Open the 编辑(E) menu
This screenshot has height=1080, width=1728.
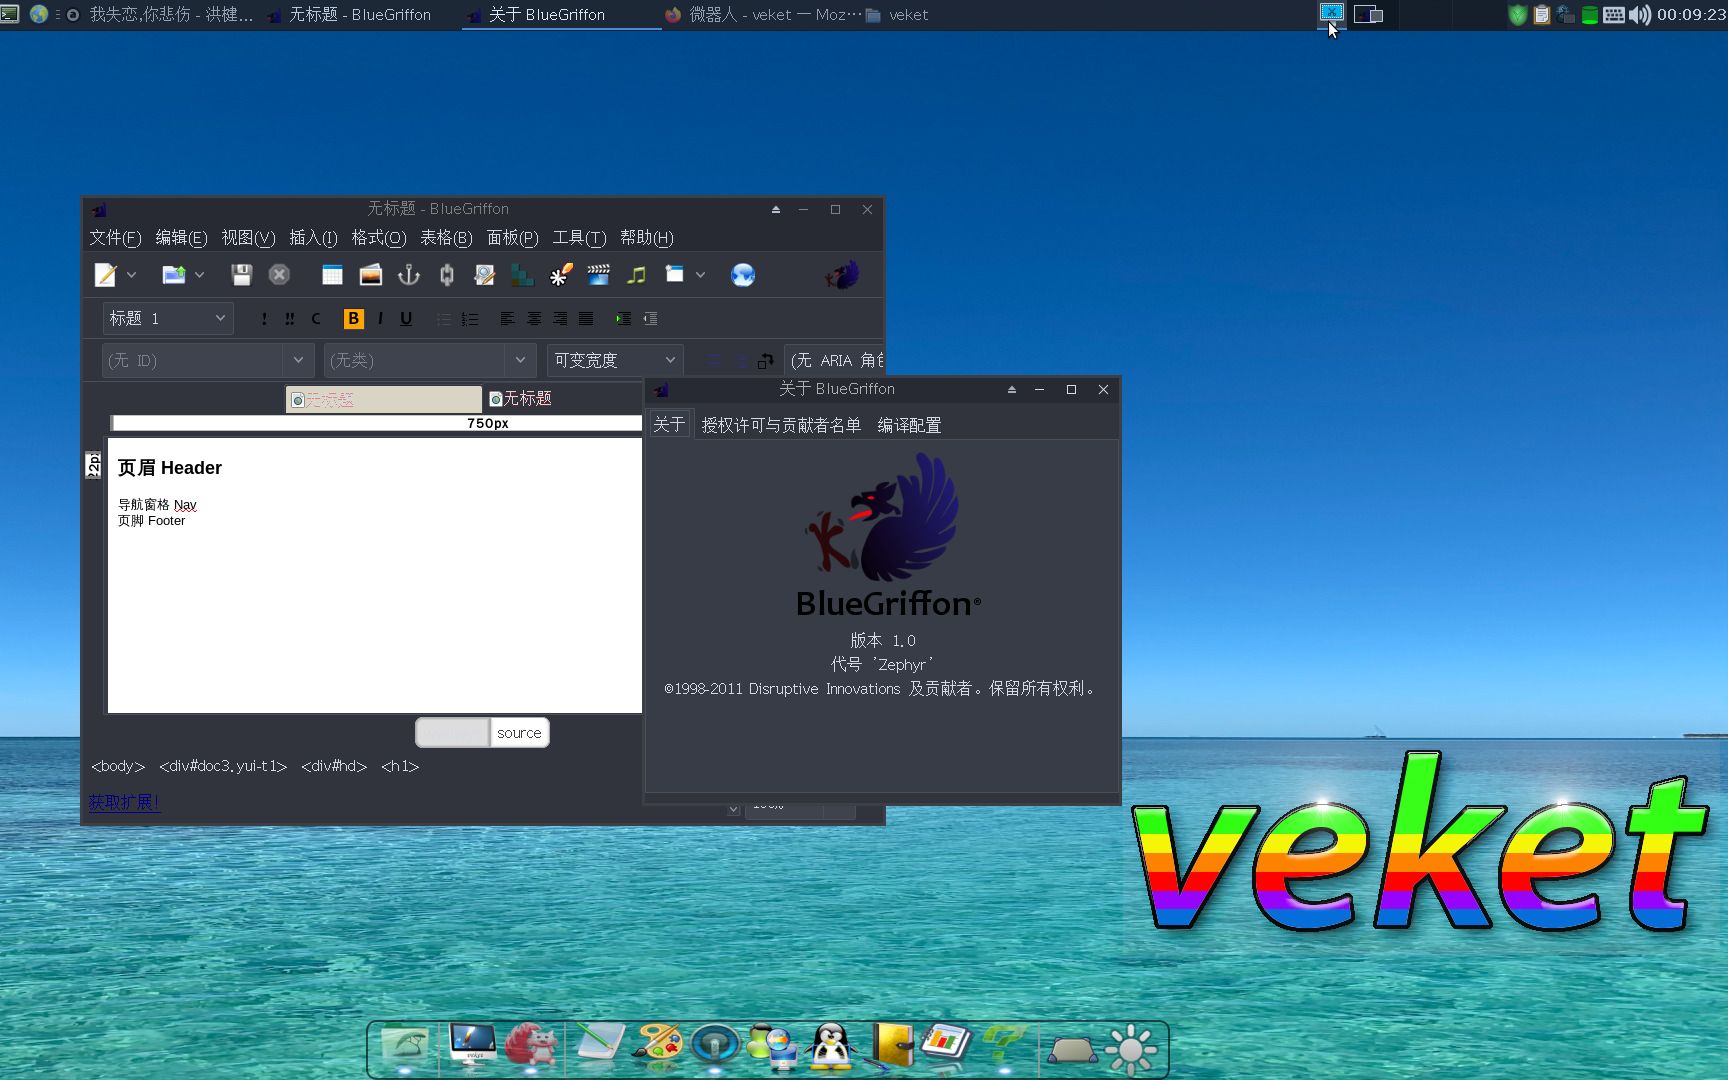pos(181,238)
